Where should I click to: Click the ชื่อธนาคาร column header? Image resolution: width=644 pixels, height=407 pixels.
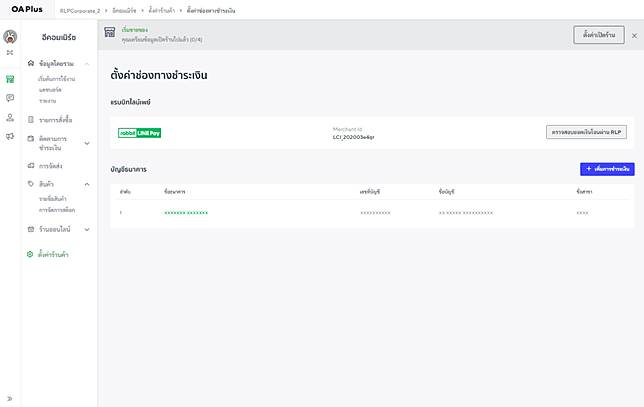click(x=175, y=192)
